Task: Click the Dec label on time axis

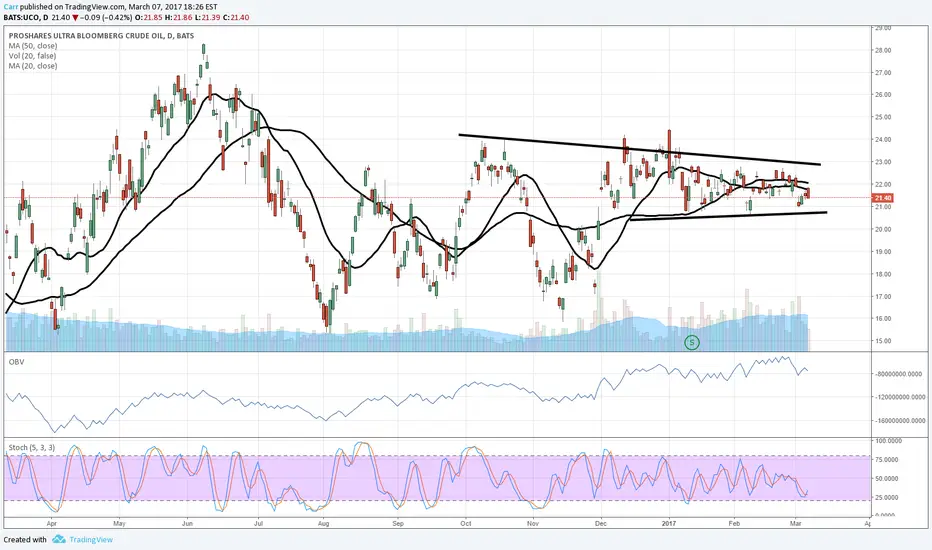Action: tap(602, 524)
